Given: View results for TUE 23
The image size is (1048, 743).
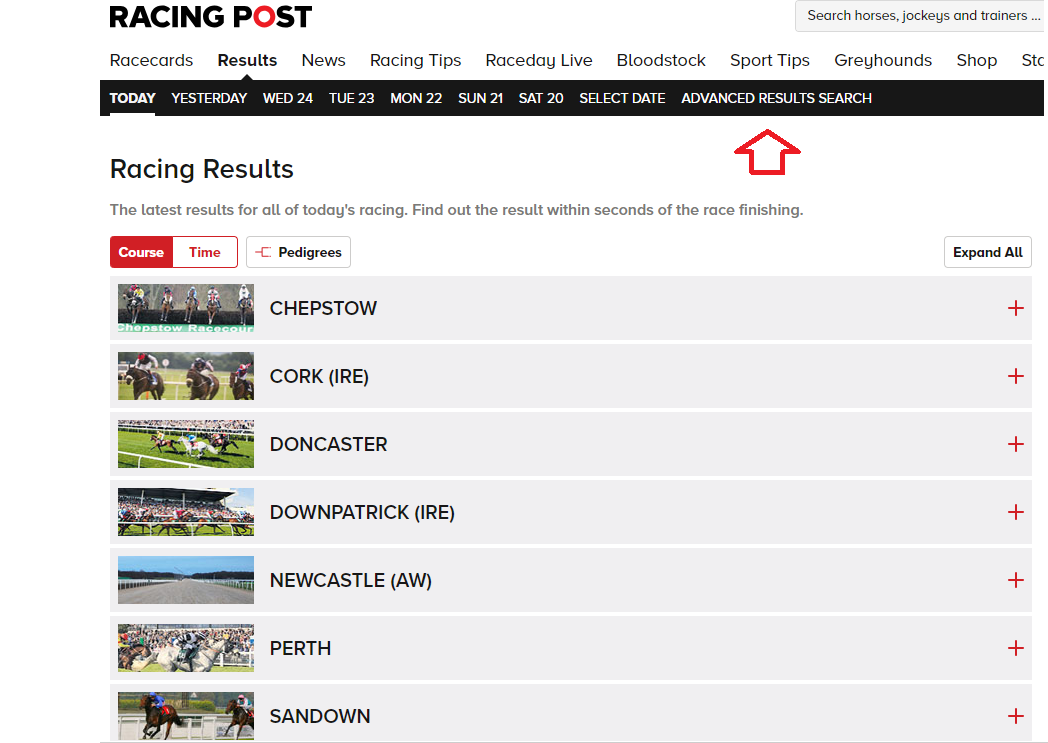Looking at the screenshot, I should click(x=352, y=98).
